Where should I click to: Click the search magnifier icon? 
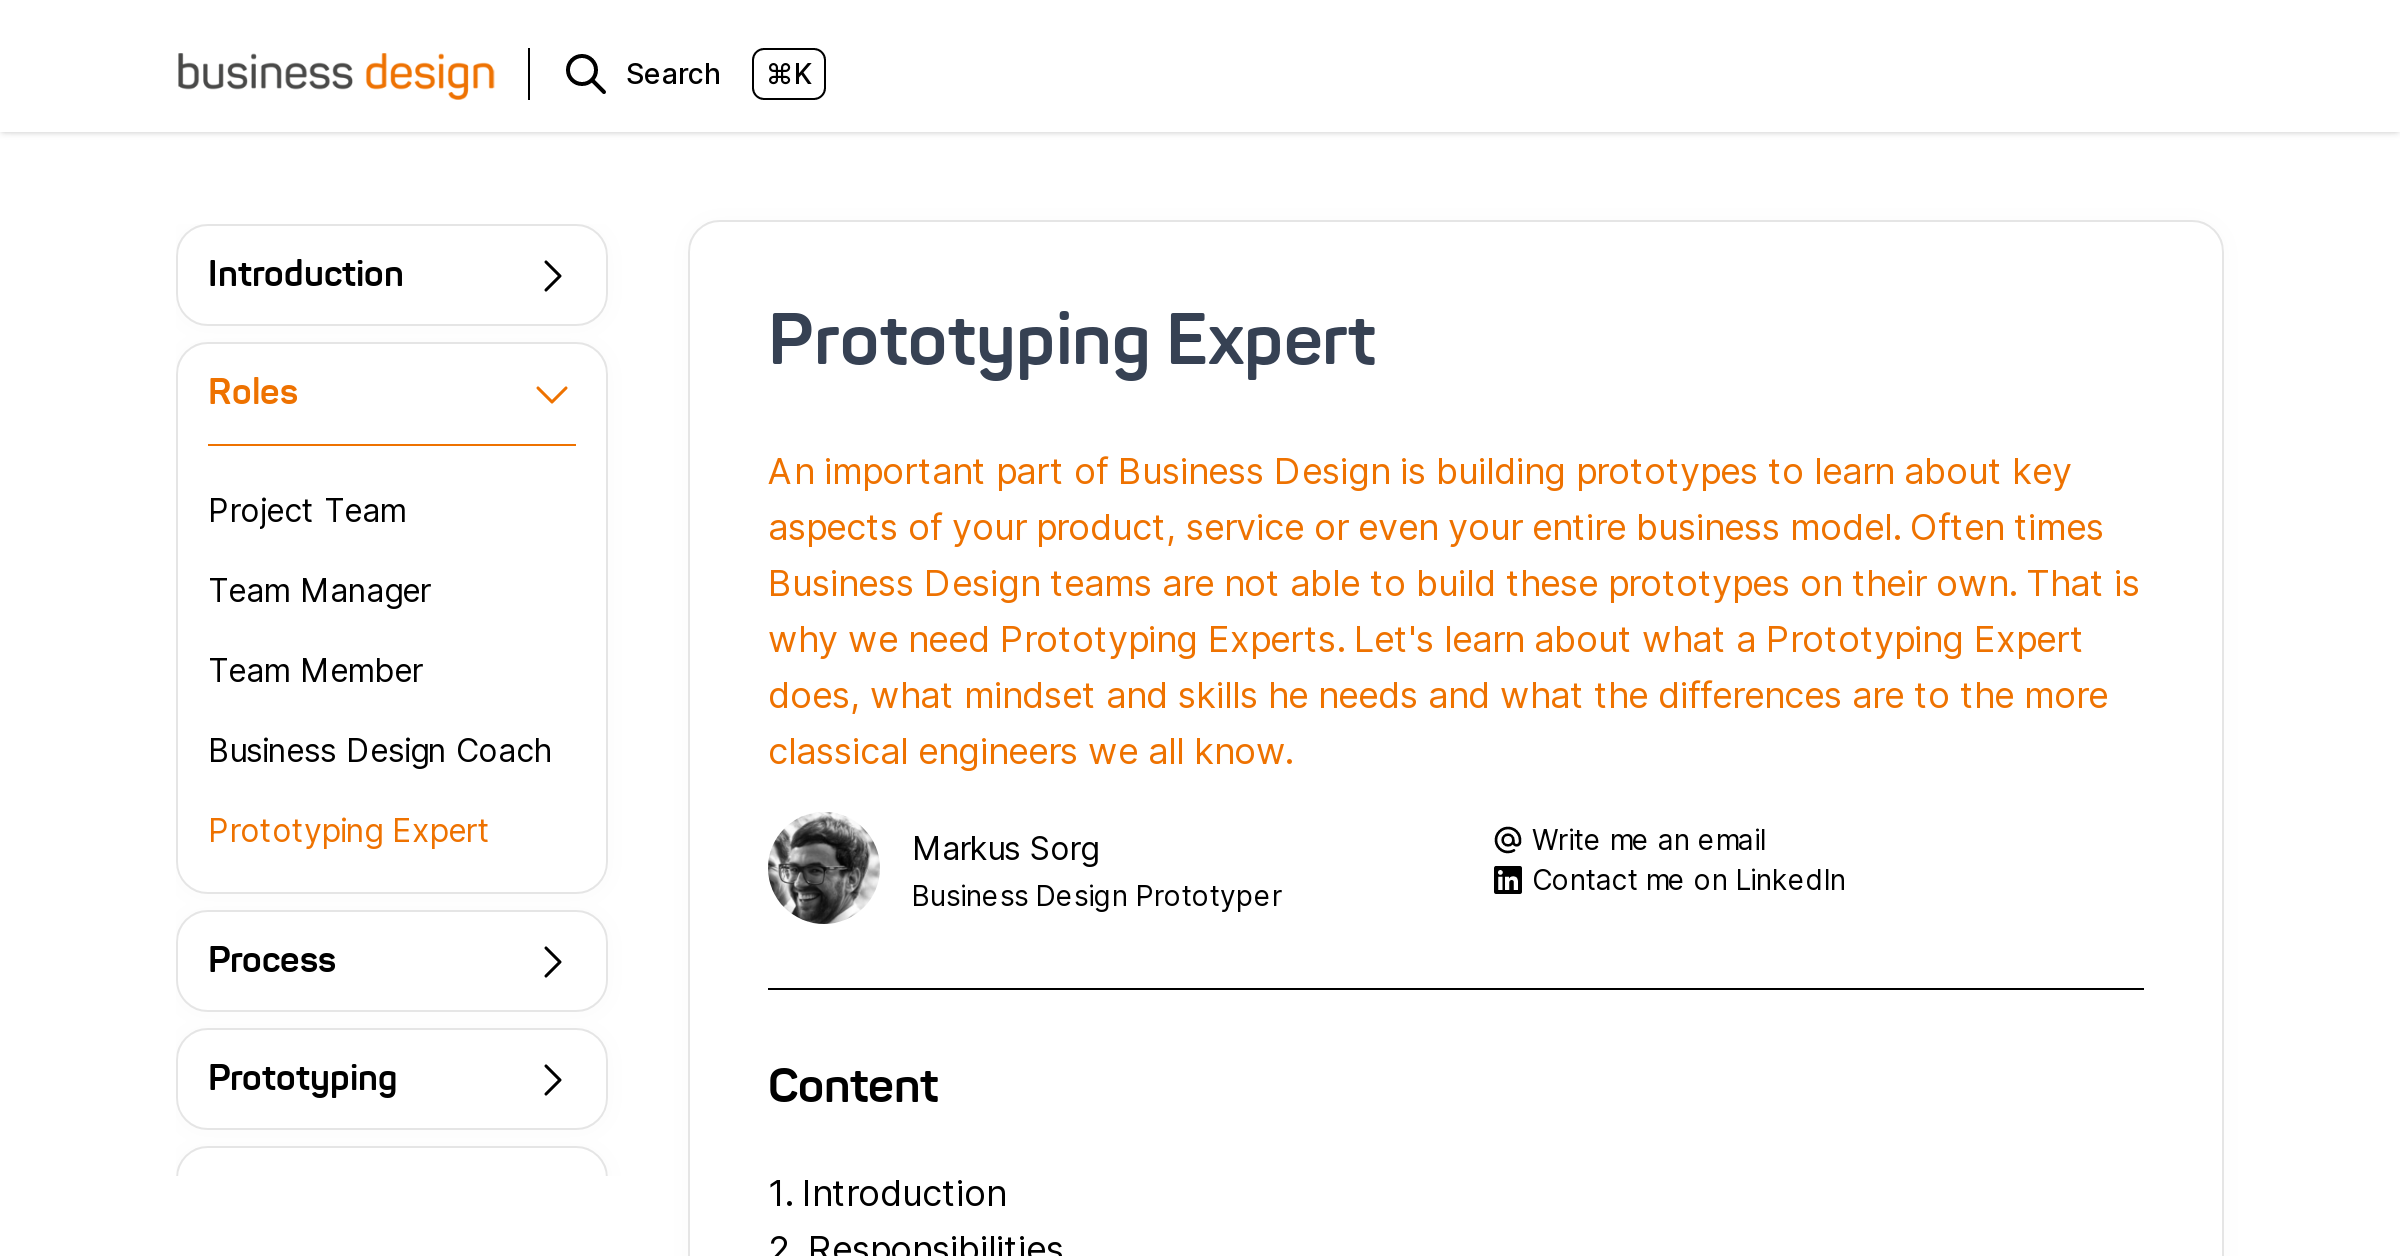click(585, 73)
